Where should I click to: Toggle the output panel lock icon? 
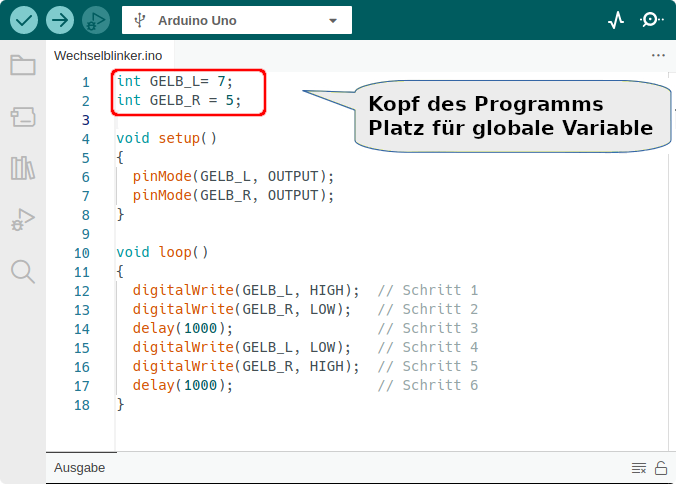[660, 467]
